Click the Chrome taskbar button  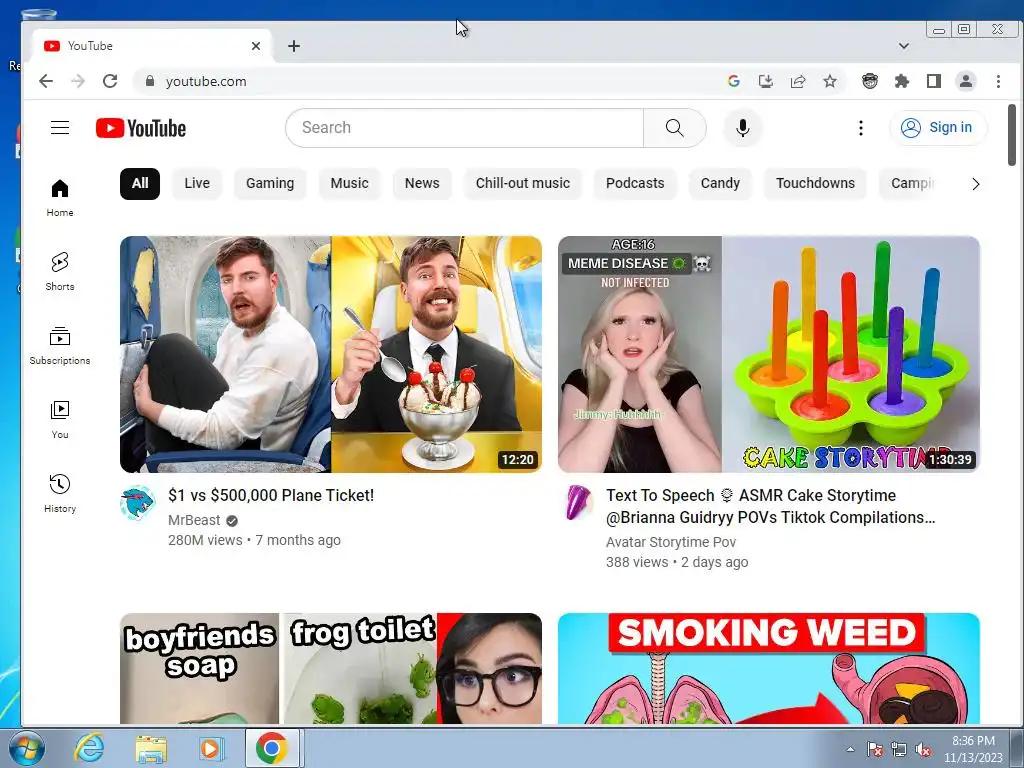click(x=272, y=748)
